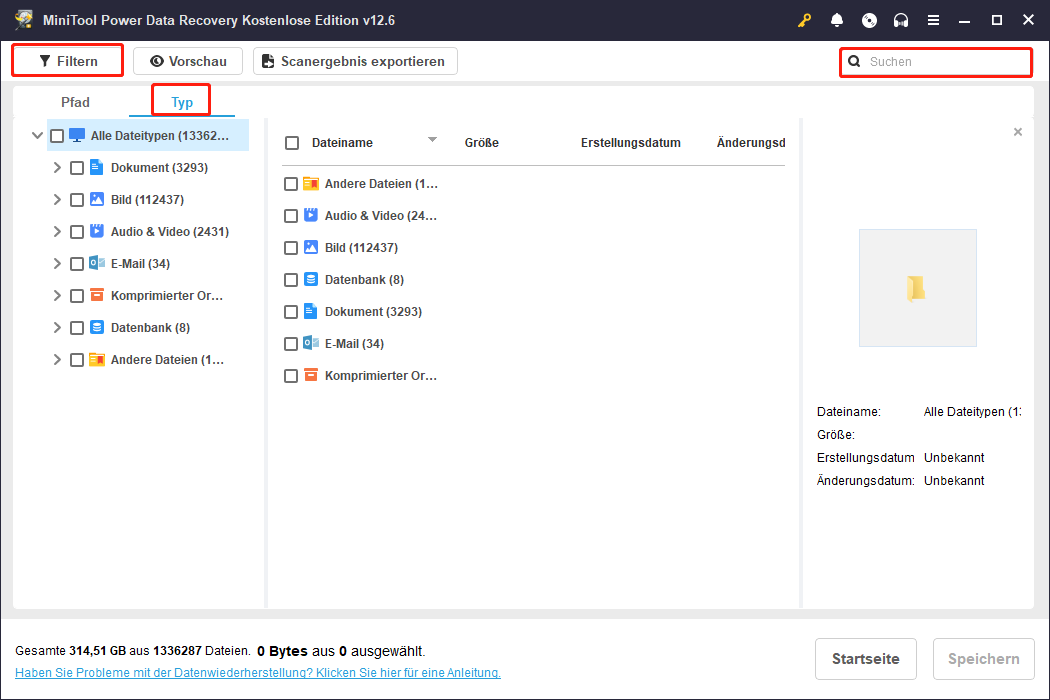Click the Datenbank icon in the file list
Image resolution: width=1050 pixels, height=700 pixels.
point(311,279)
